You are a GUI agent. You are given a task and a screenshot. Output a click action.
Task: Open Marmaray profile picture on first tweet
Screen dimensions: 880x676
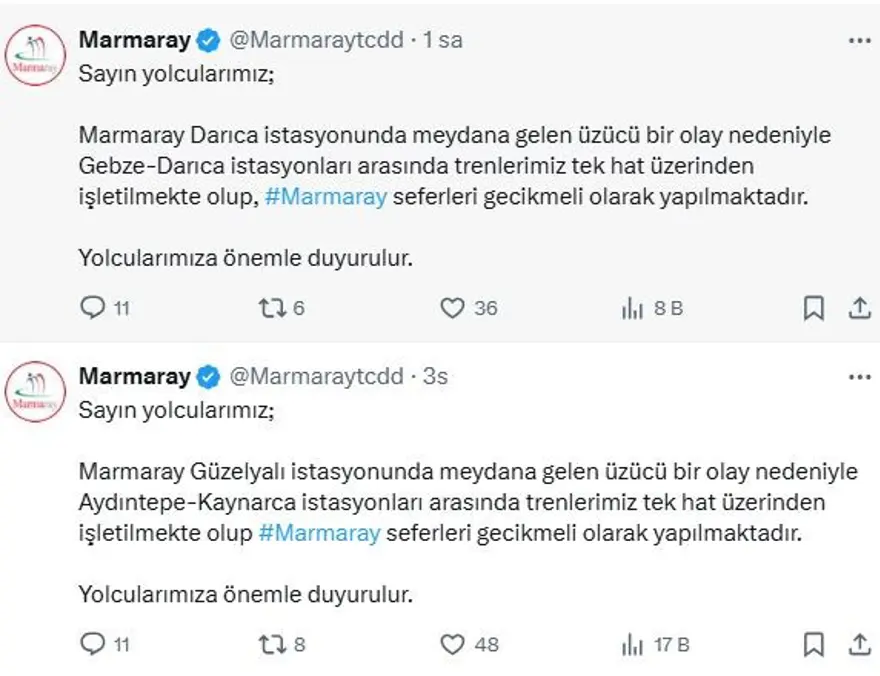point(36,56)
